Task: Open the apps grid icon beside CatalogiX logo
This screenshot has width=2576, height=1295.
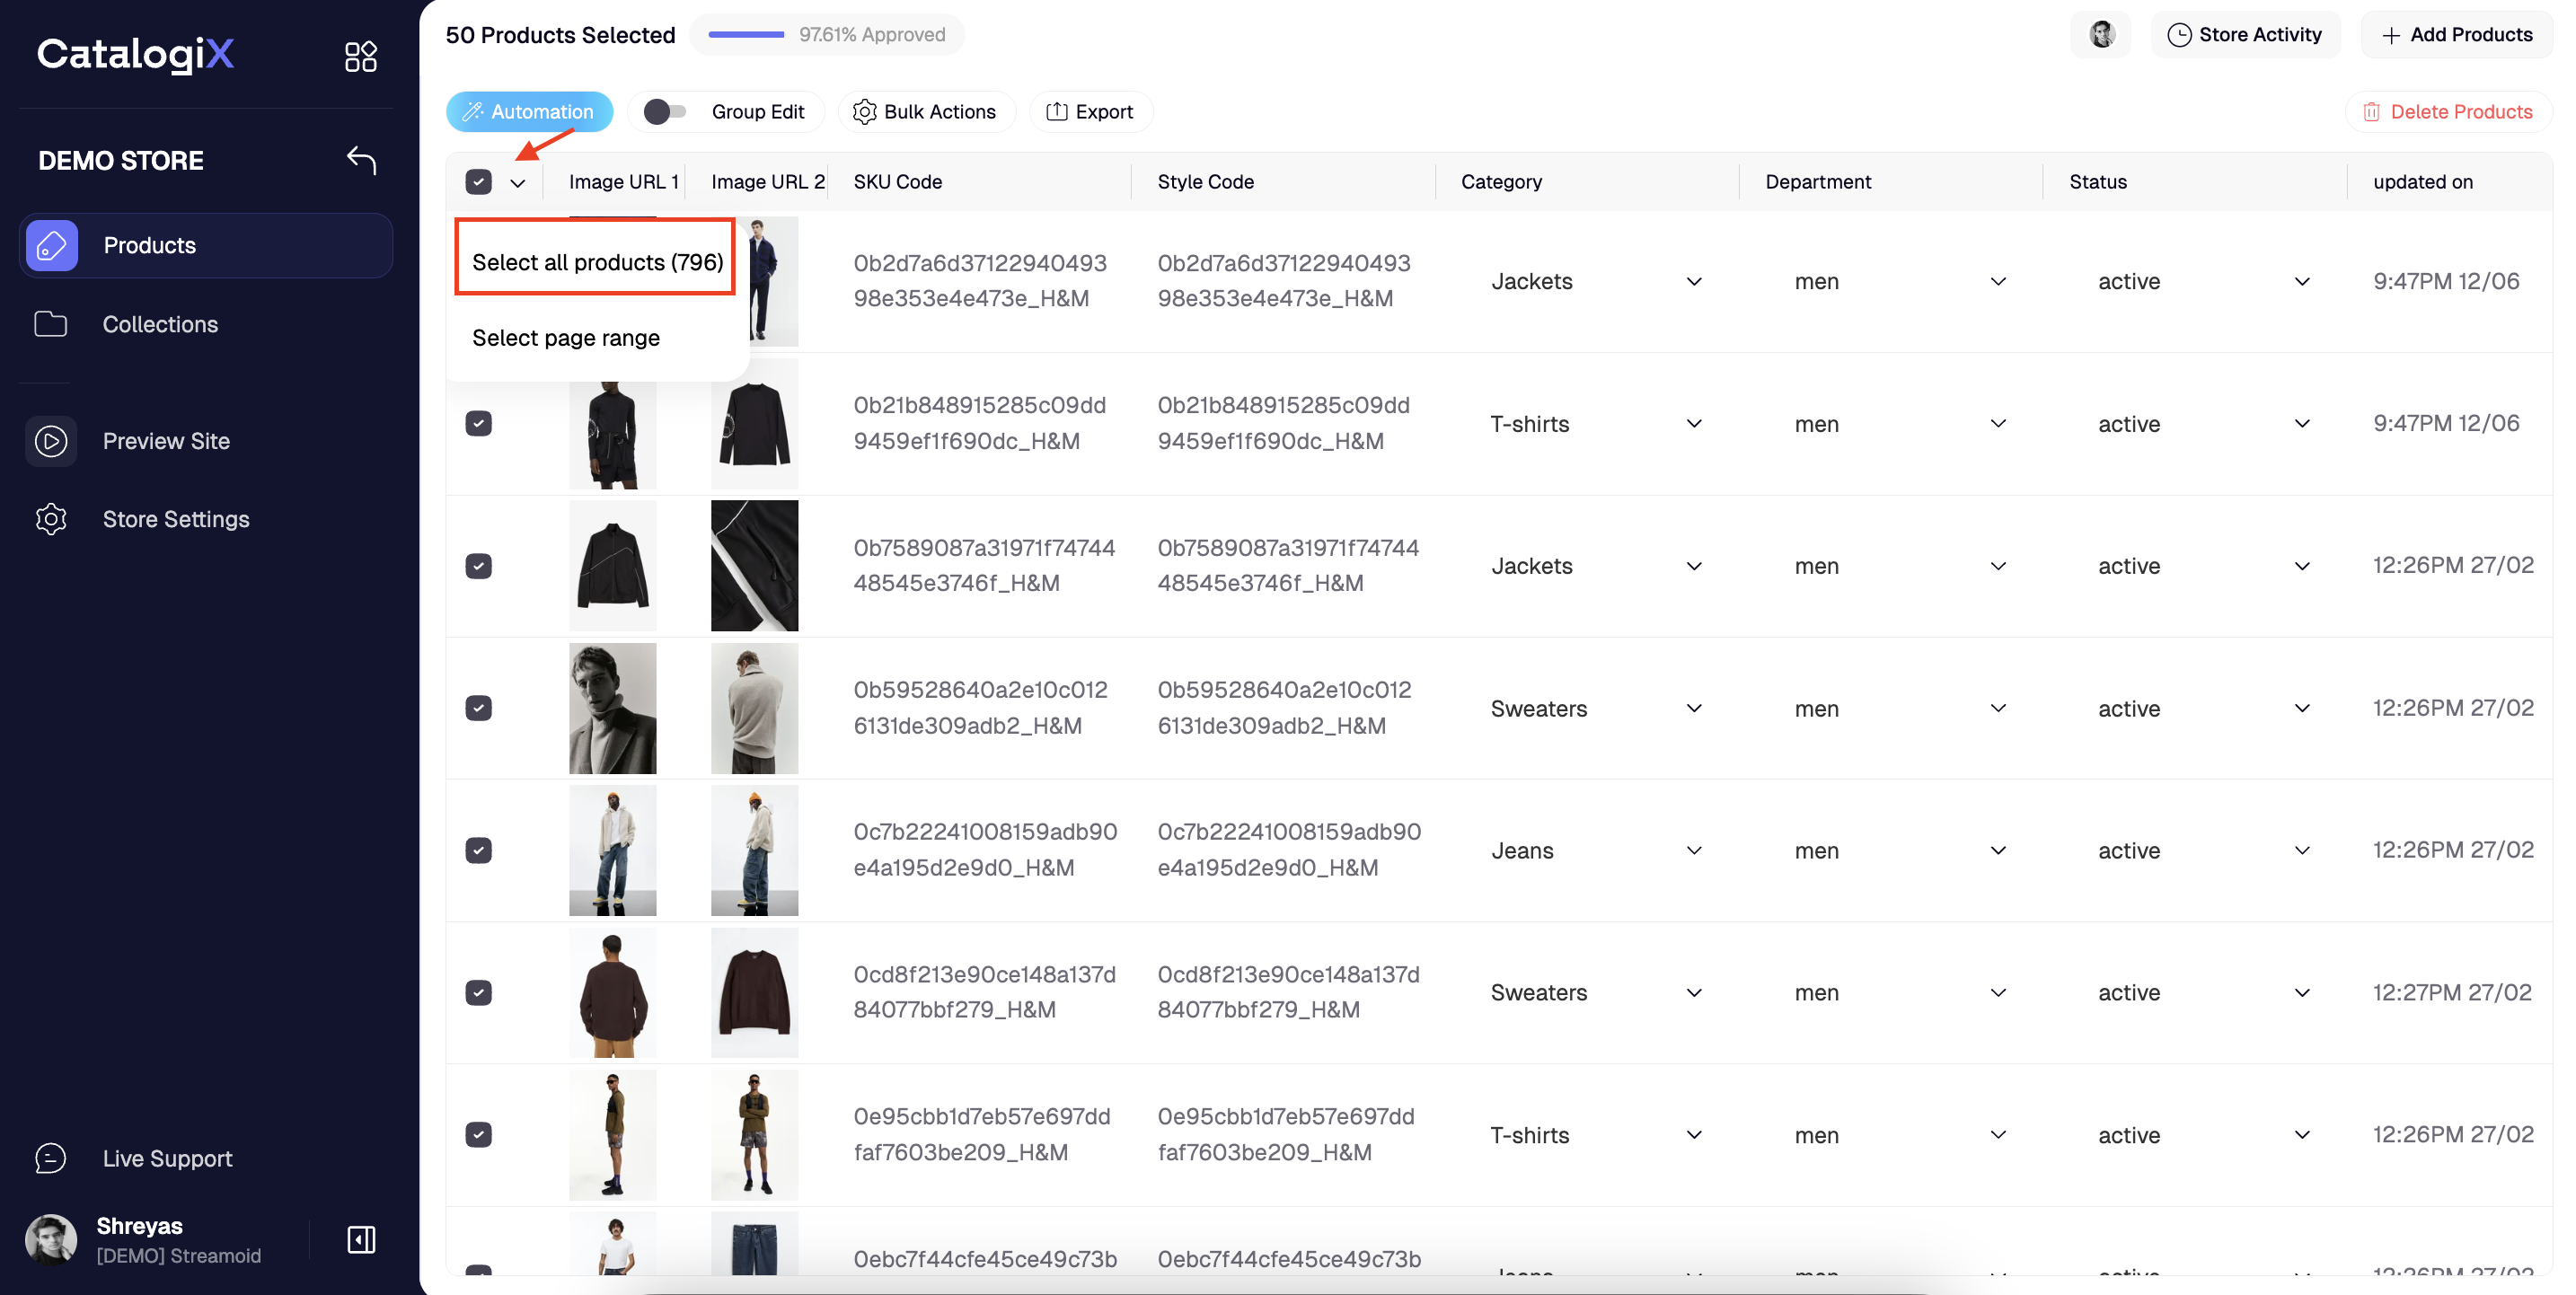Action: pyautogui.click(x=360, y=56)
